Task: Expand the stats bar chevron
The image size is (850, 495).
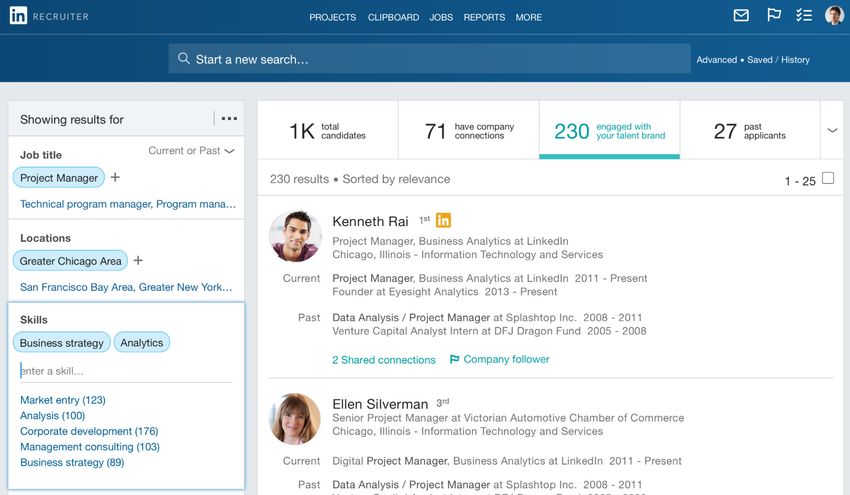Action: 832,130
